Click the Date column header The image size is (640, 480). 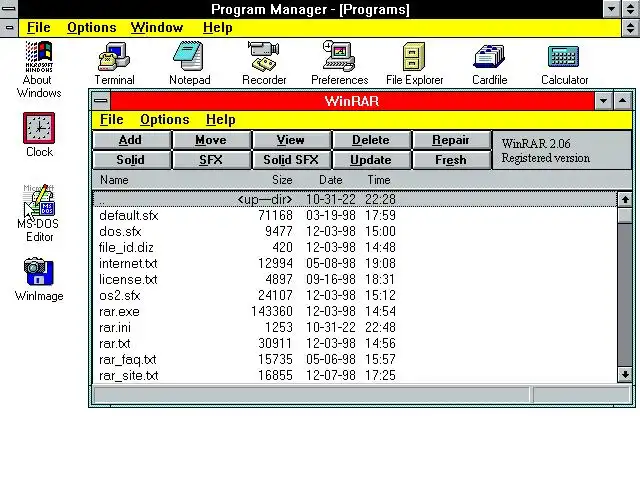coord(331,180)
